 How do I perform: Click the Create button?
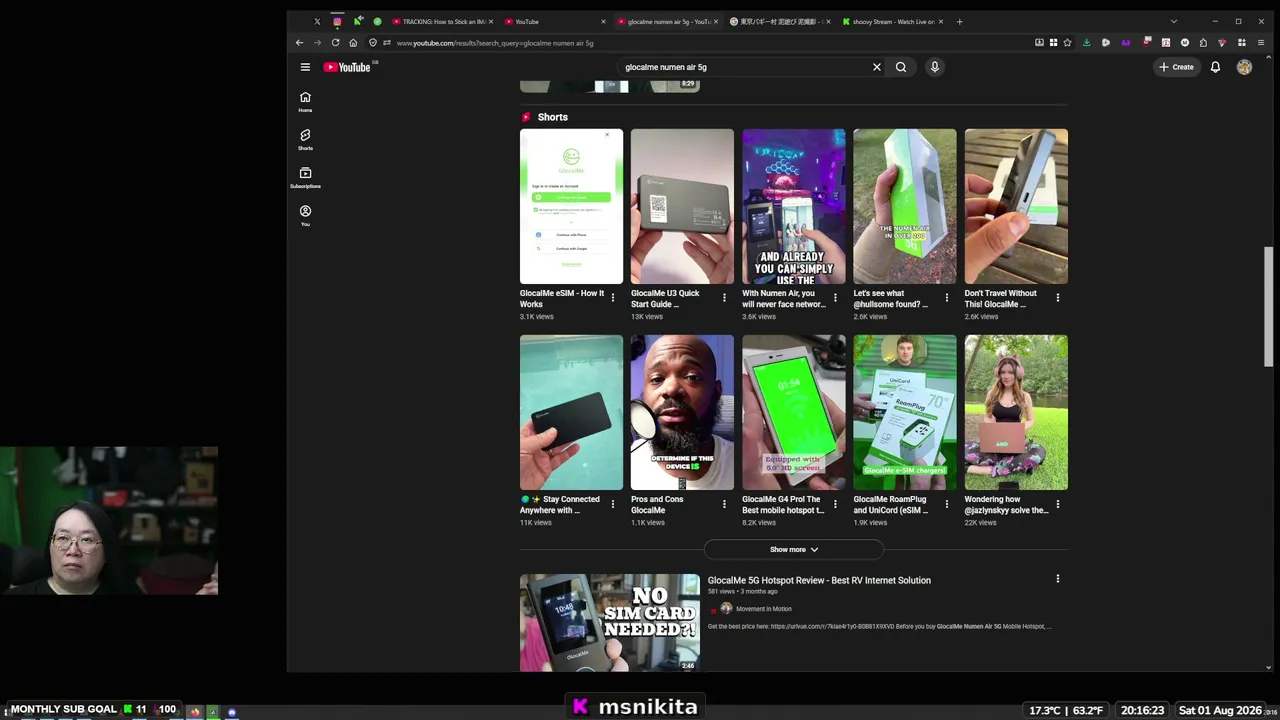pos(1176,67)
